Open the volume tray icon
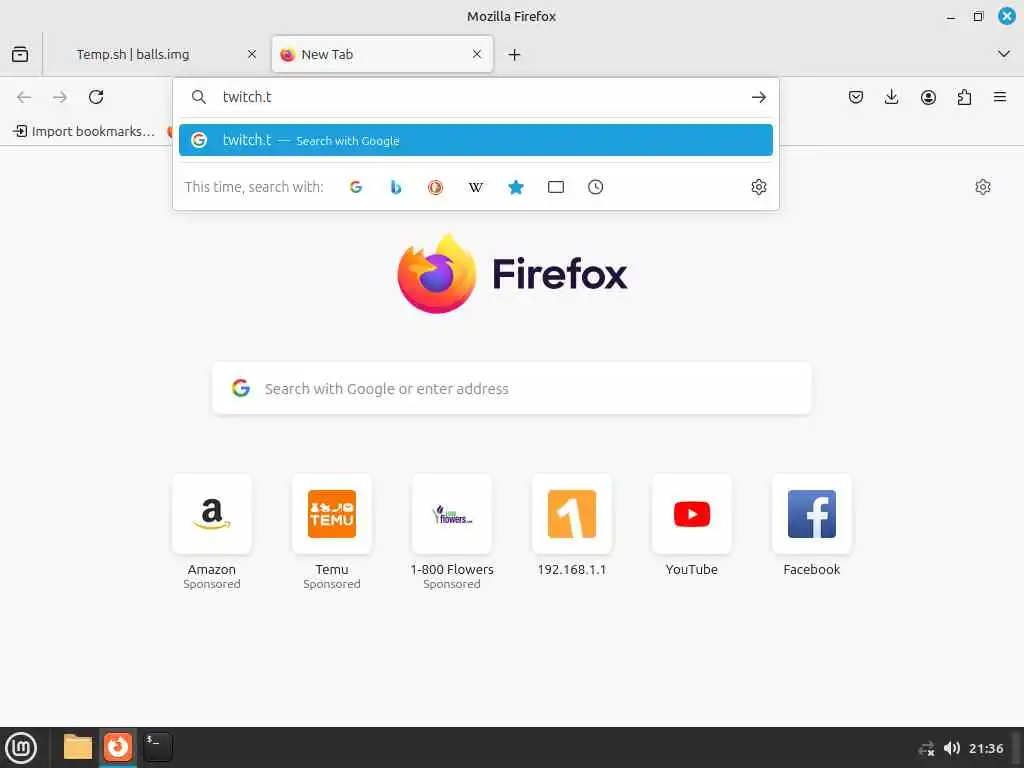 coord(952,748)
